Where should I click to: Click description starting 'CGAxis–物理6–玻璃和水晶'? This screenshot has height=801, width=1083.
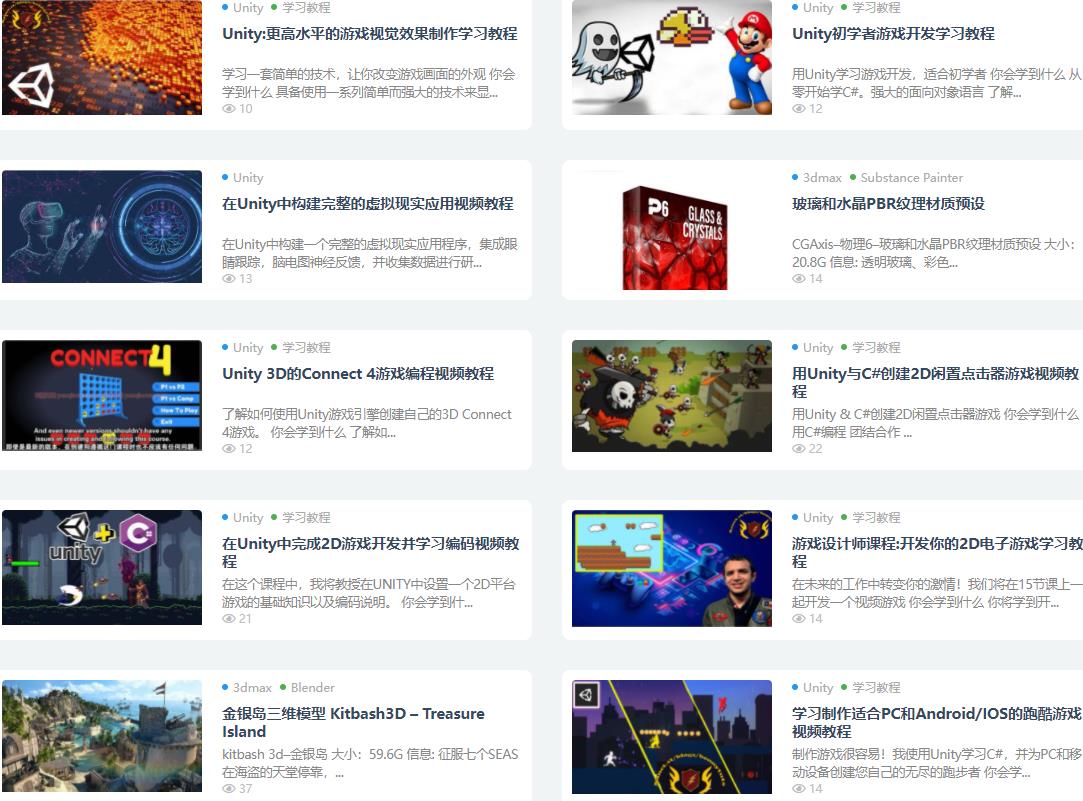click(x=934, y=253)
